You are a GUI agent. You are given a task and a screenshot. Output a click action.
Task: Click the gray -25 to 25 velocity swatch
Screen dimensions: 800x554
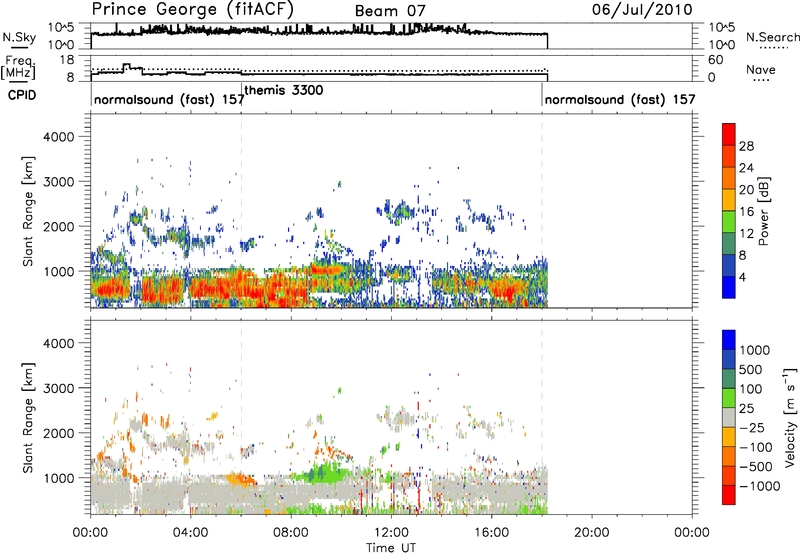pyautogui.click(x=729, y=417)
